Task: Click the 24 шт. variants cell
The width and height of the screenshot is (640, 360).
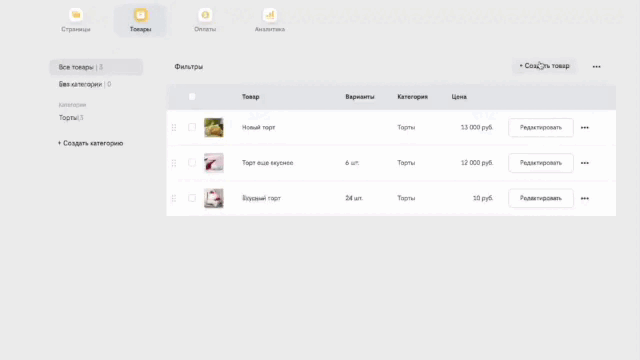Action: (354, 198)
